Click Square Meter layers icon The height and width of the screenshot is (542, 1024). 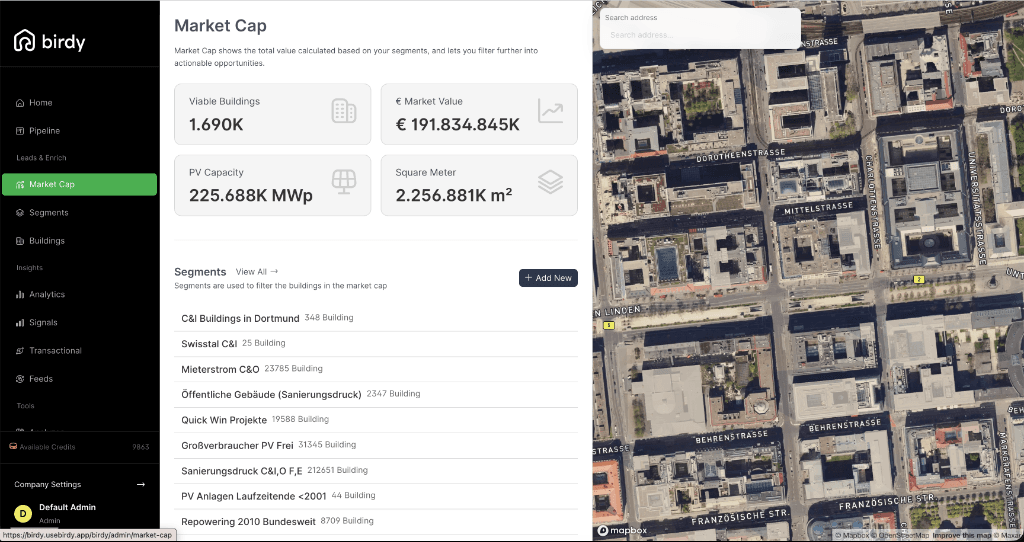pos(551,182)
